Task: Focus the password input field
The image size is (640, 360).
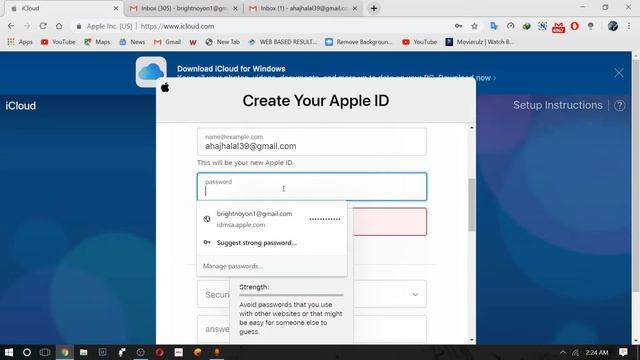Action: tap(312, 187)
